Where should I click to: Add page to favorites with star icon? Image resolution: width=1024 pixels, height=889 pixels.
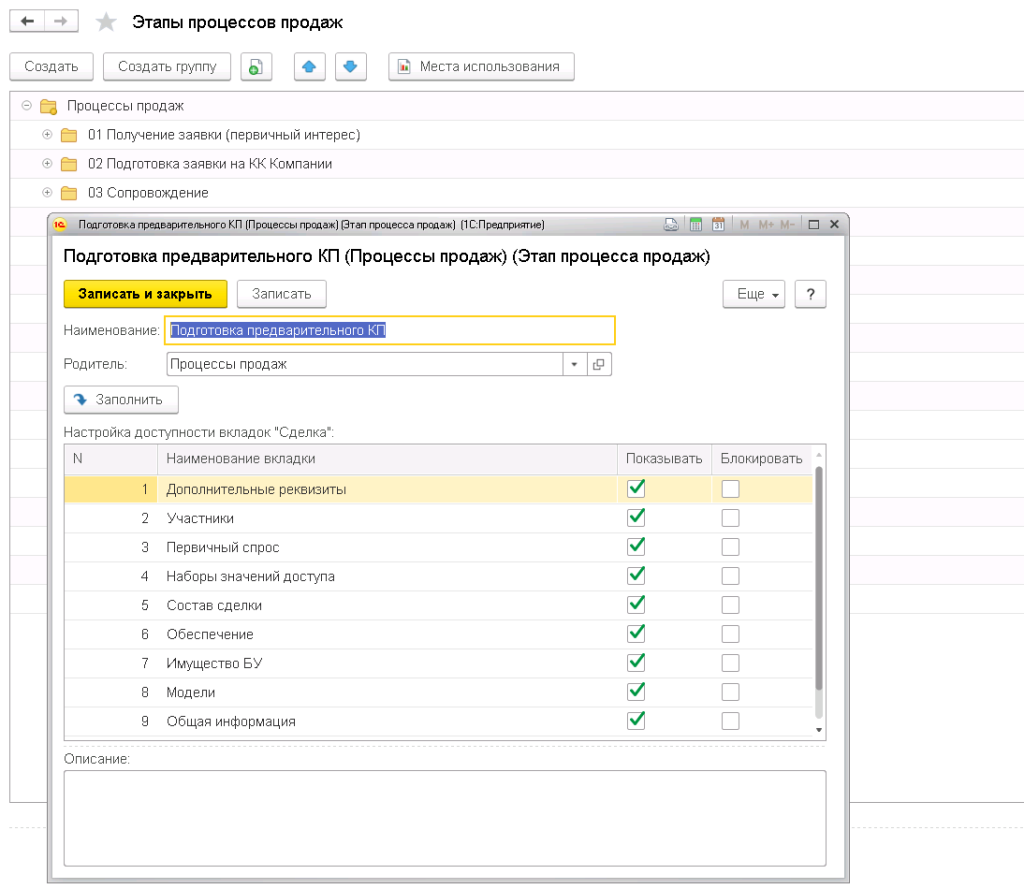[x=105, y=22]
